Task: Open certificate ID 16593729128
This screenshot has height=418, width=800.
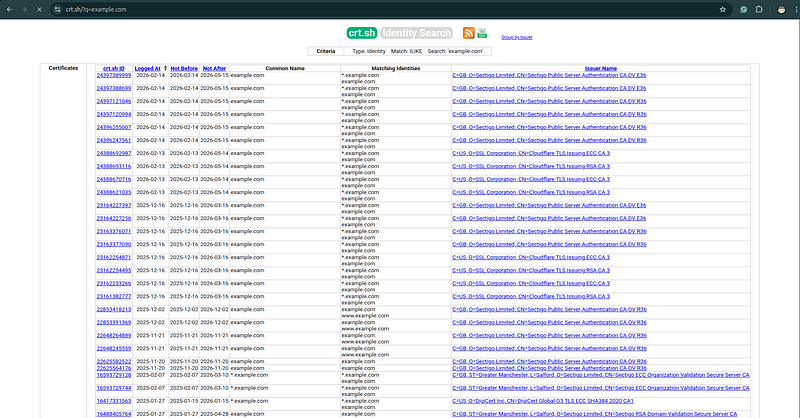Action: pyautogui.click(x=114, y=375)
